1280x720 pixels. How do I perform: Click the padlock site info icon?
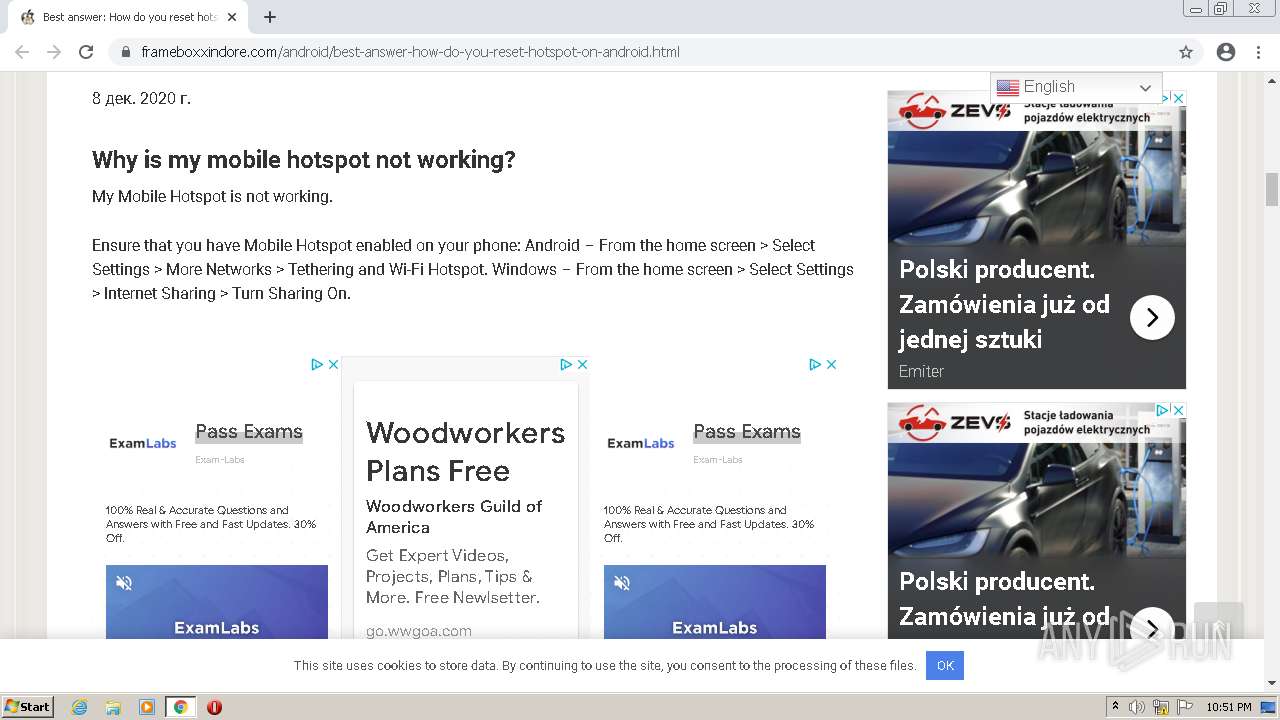tap(126, 52)
